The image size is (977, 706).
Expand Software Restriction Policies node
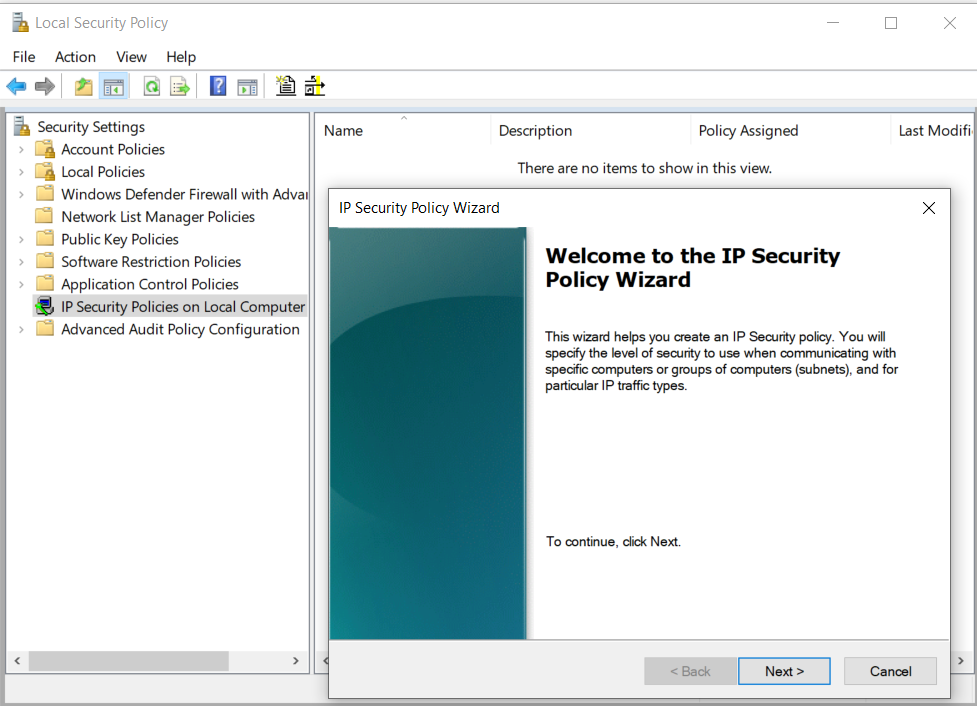tap(22, 262)
